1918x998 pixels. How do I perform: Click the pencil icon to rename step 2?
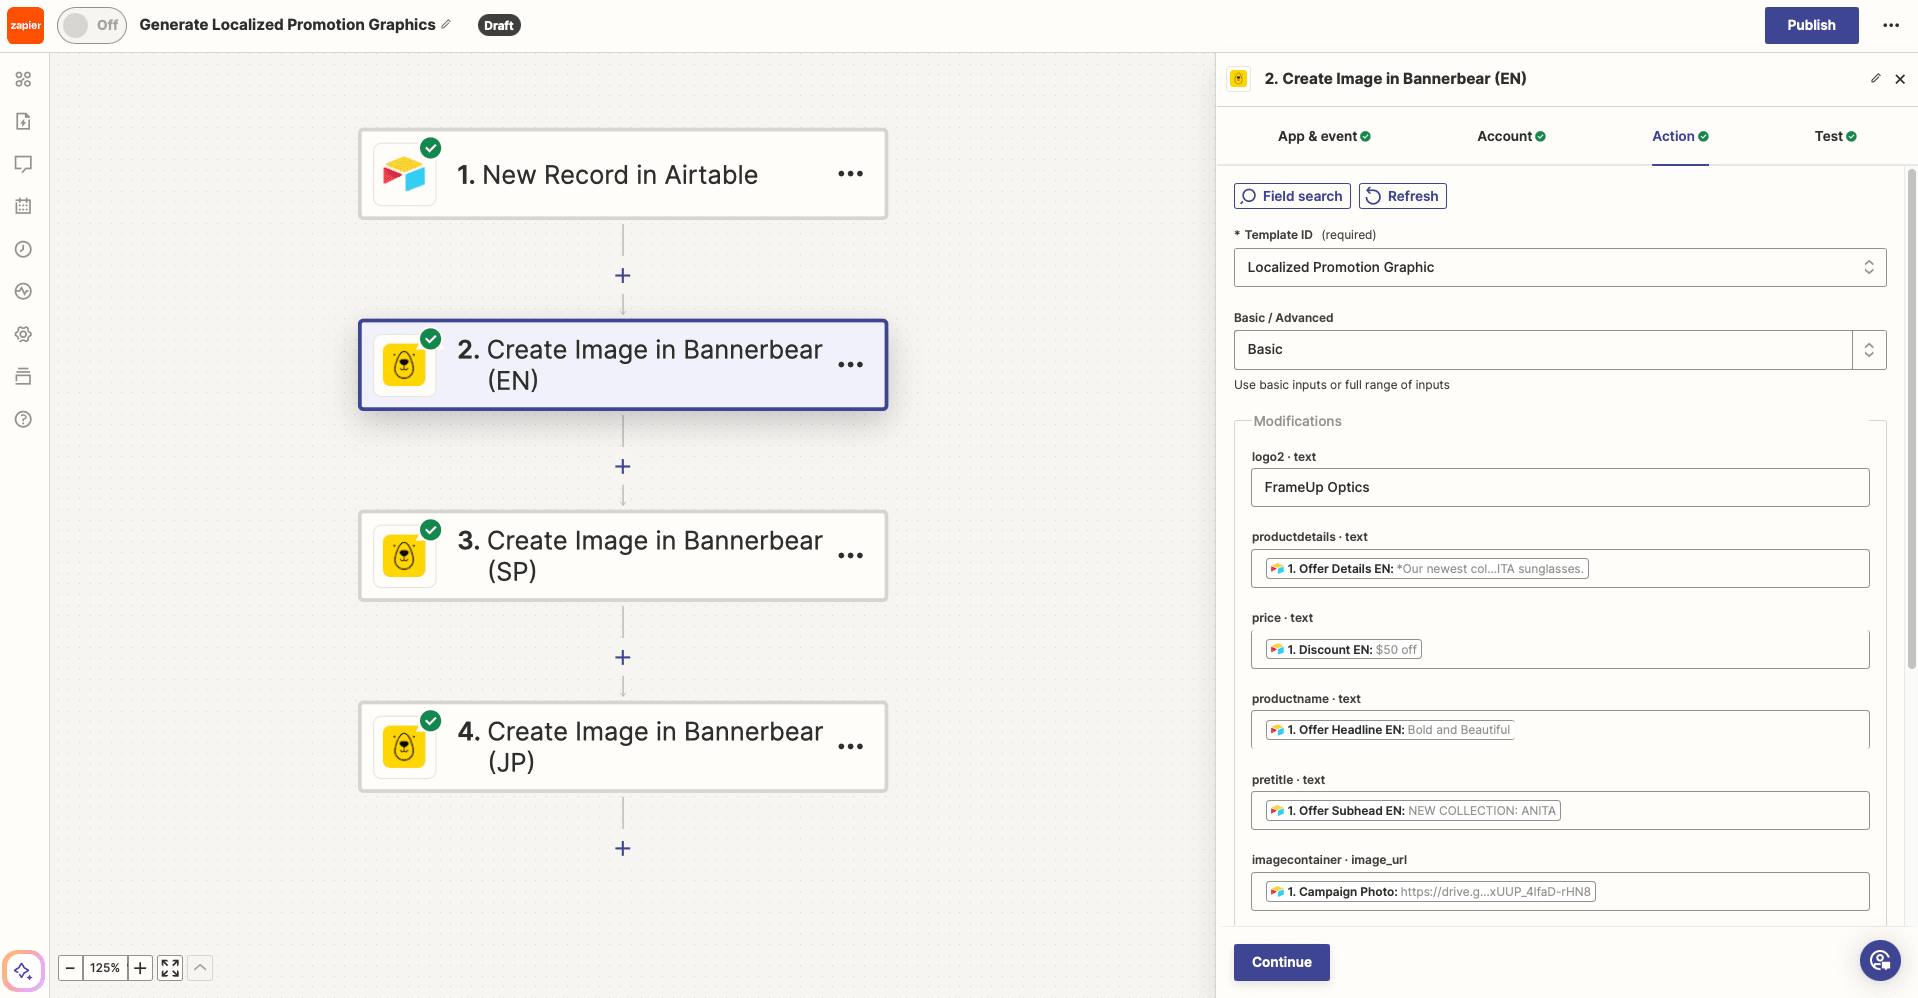(1875, 78)
